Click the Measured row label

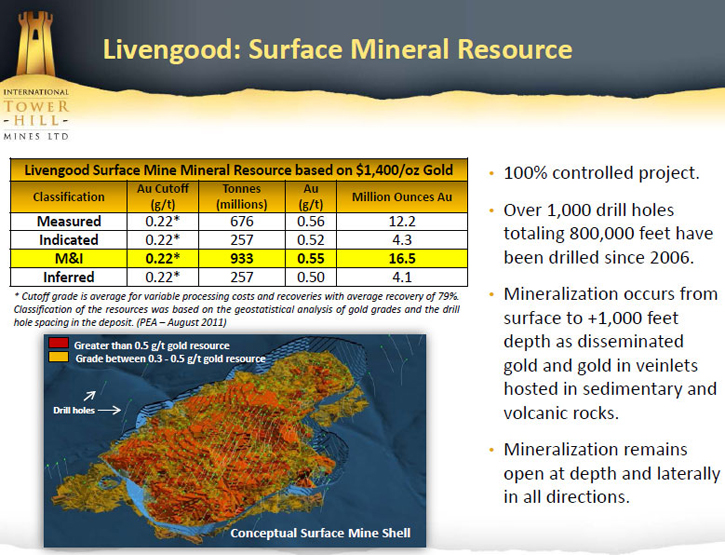point(68,221)
